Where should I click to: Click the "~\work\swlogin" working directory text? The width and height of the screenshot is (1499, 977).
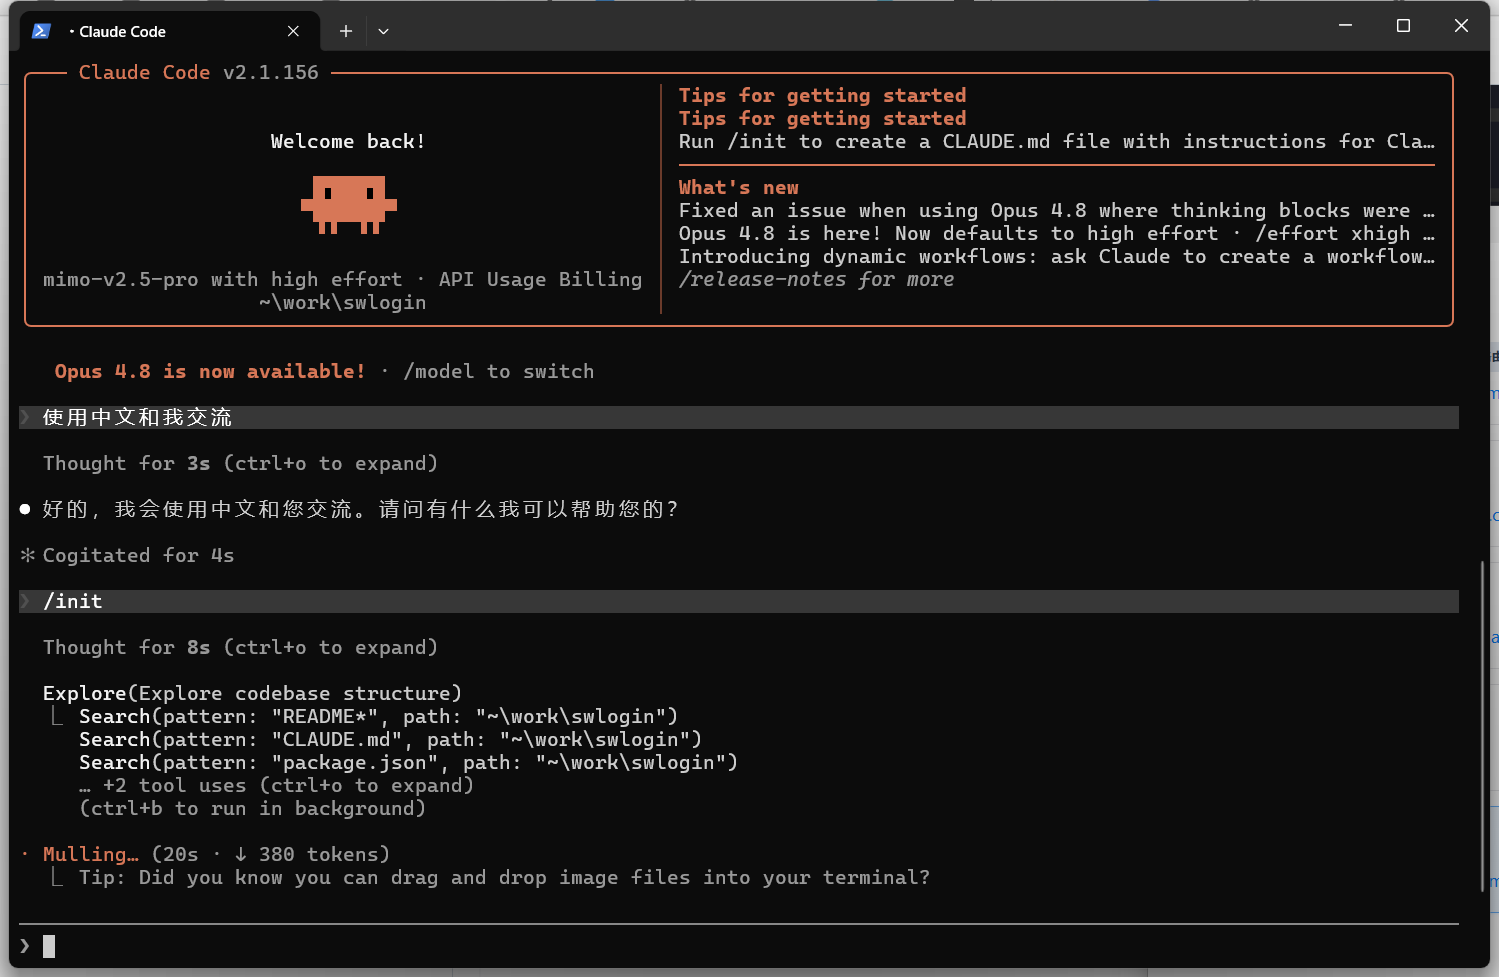coord(343,302)
